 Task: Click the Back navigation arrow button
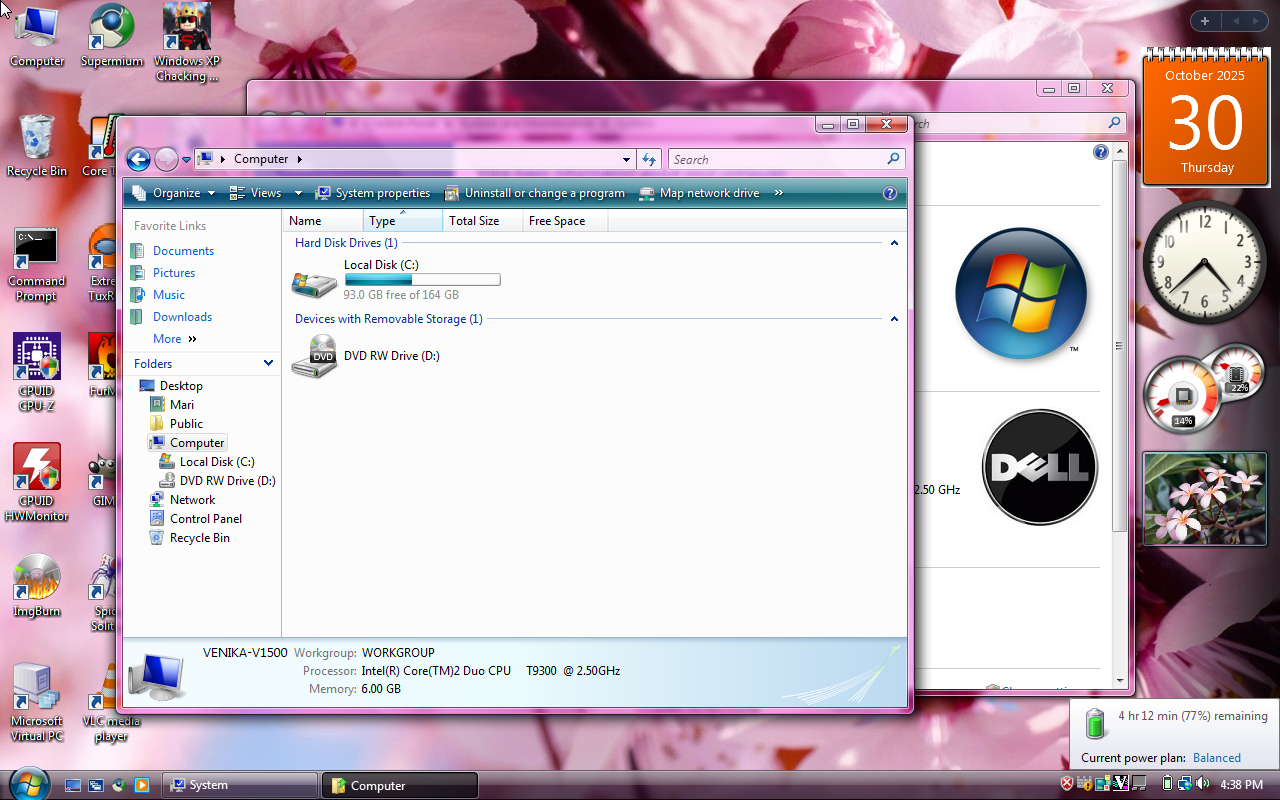(138, 159)
